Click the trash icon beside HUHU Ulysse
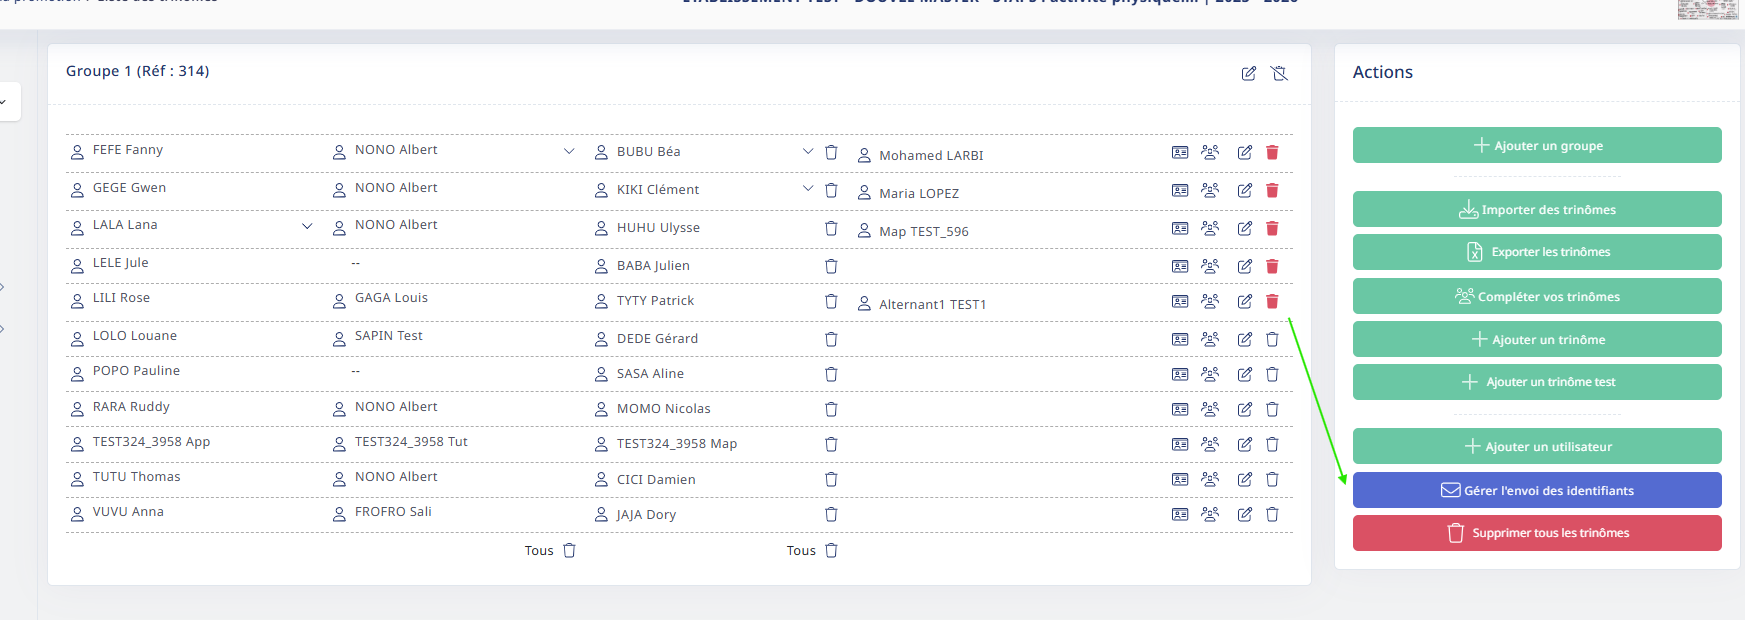Screen dimensions: 1745x620 point(831,228)
